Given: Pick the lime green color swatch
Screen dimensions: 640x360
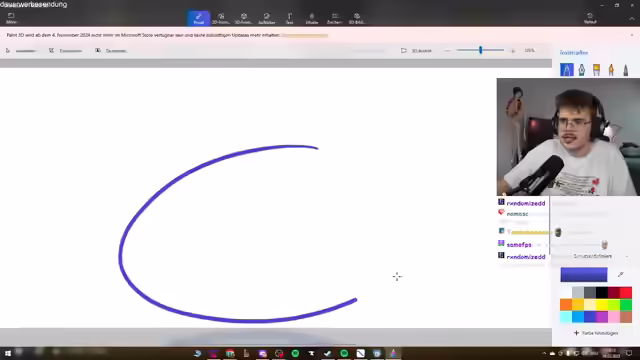Looking at the screenshot, I should click(614, 304).
